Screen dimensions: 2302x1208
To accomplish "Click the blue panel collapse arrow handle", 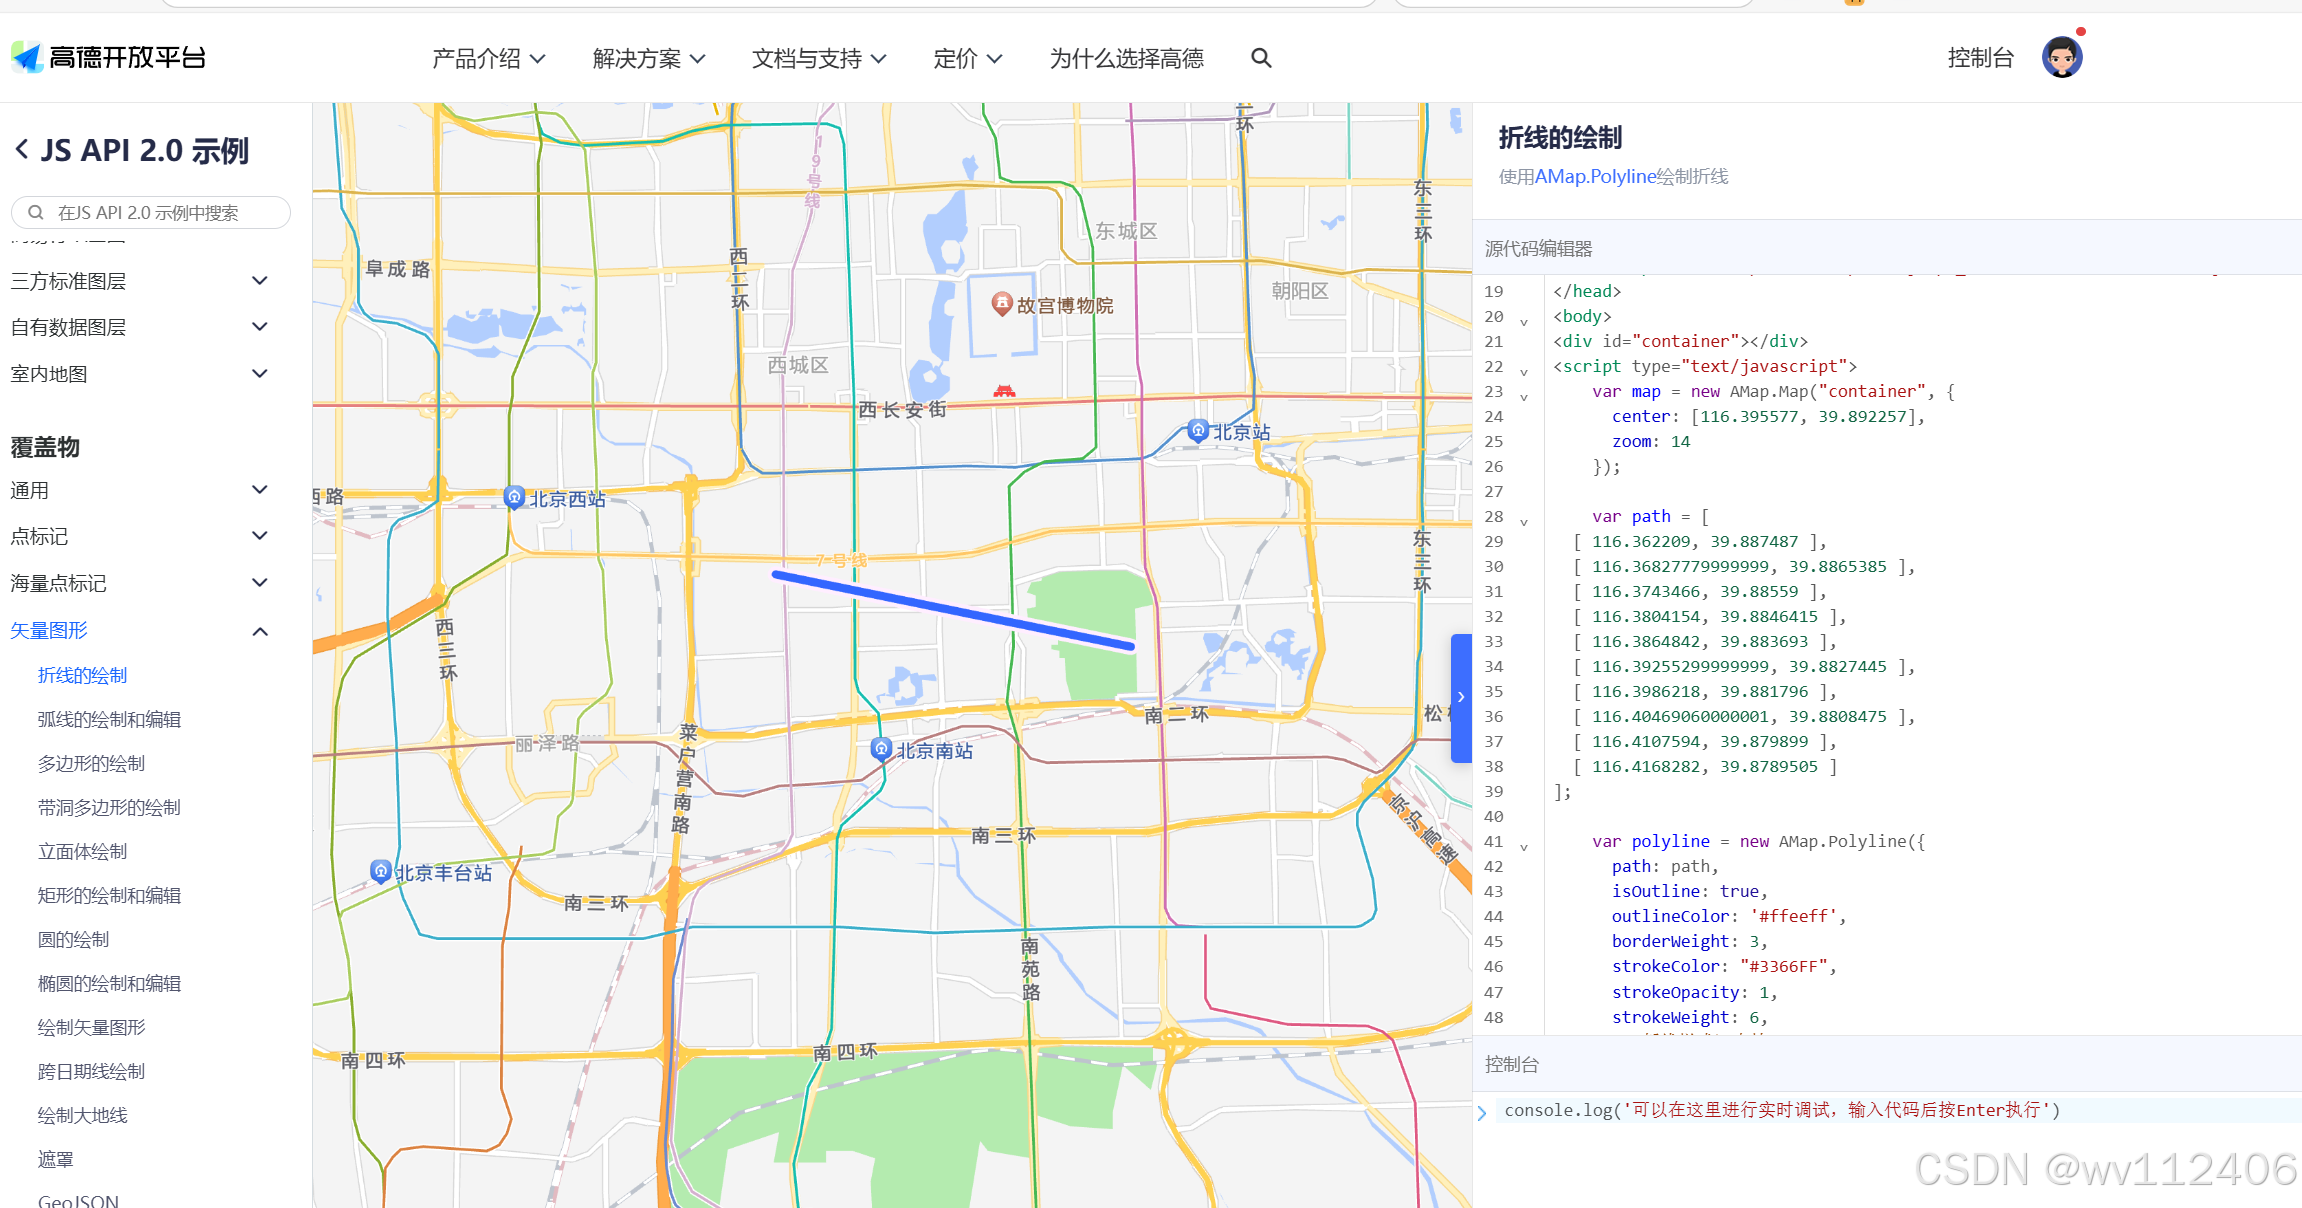I will tap(1461, 697).
